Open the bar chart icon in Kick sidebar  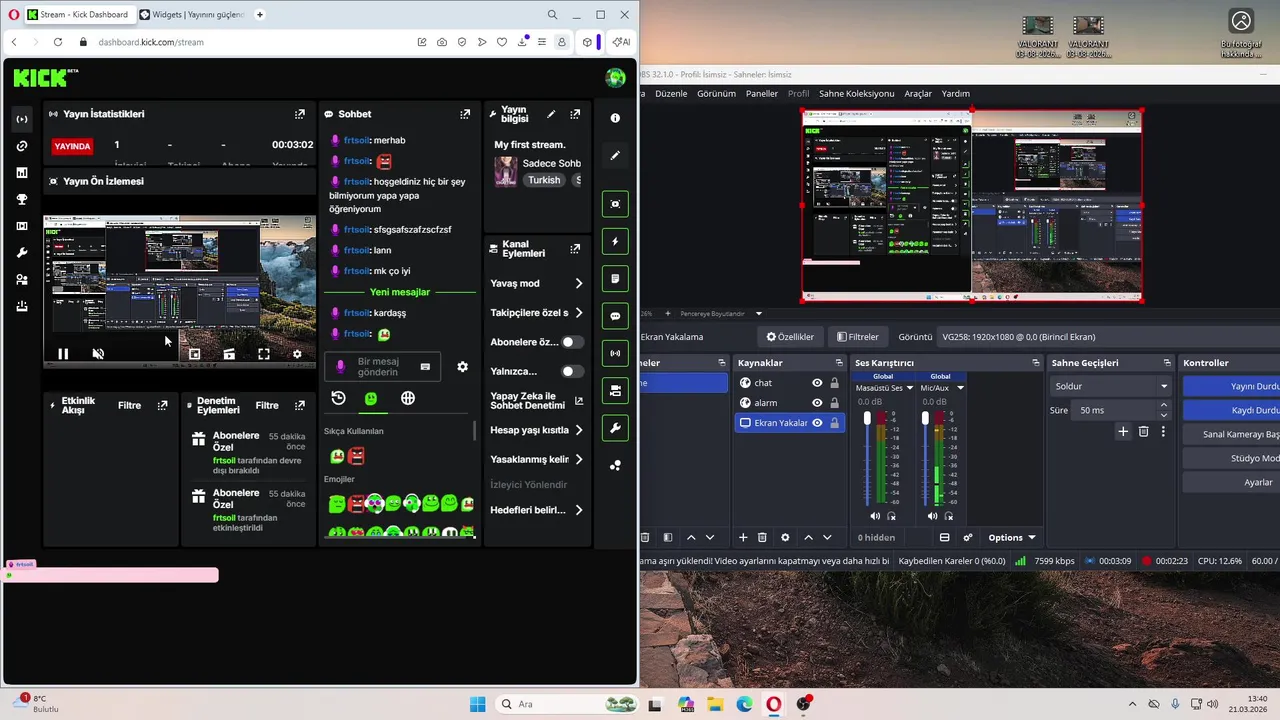click(x=22, y=172)
